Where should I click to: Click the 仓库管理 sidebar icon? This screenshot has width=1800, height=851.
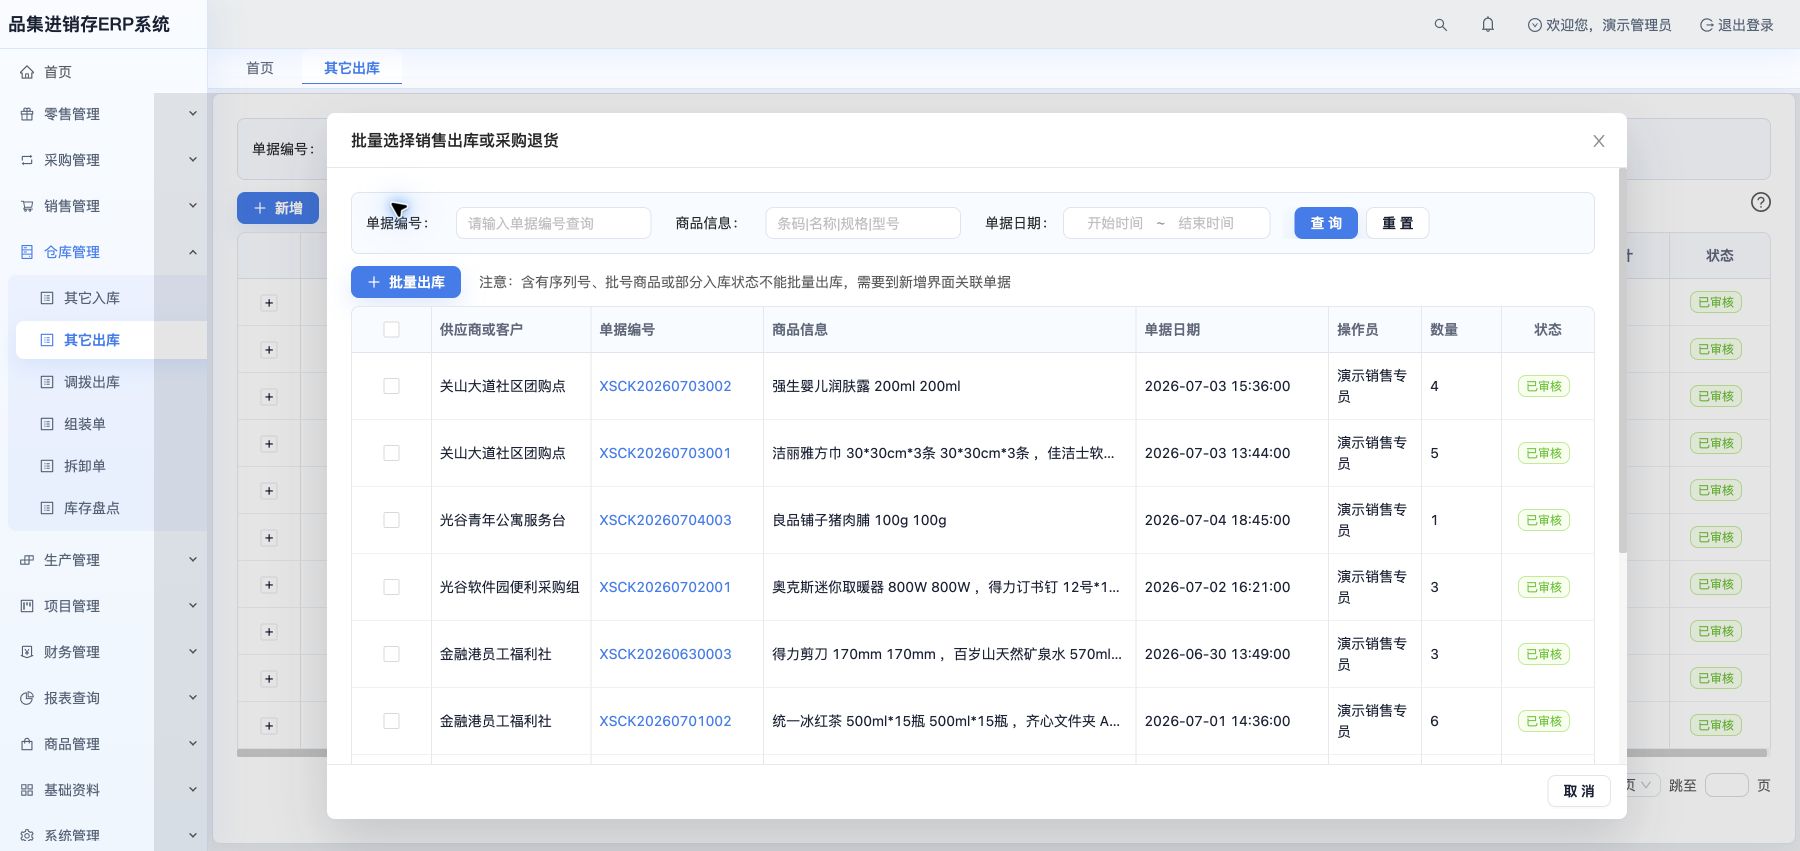coord(27,252)
